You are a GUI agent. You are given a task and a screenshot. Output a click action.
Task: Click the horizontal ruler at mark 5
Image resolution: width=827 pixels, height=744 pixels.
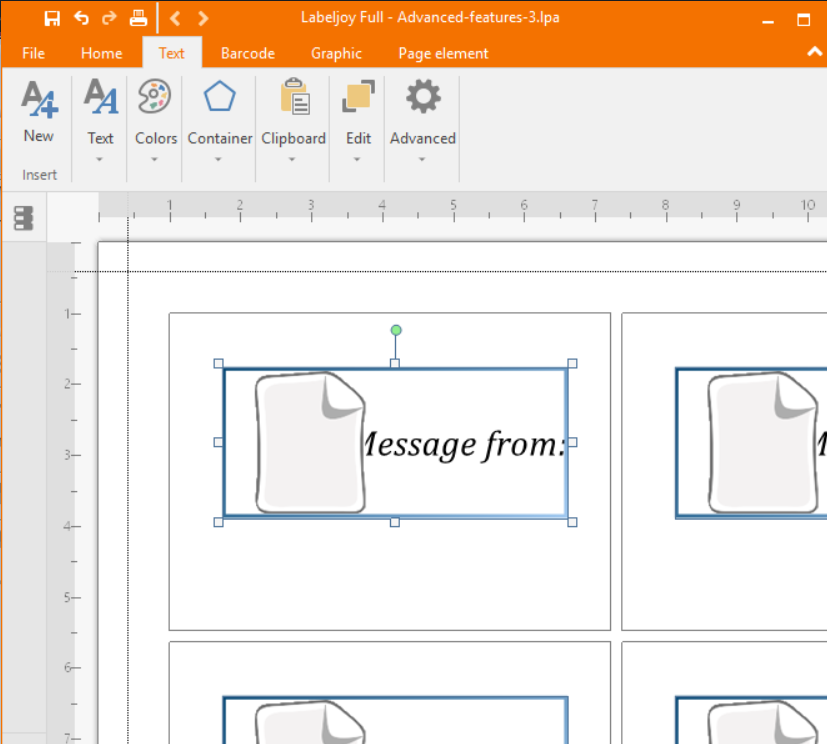(x=454, y=207)
